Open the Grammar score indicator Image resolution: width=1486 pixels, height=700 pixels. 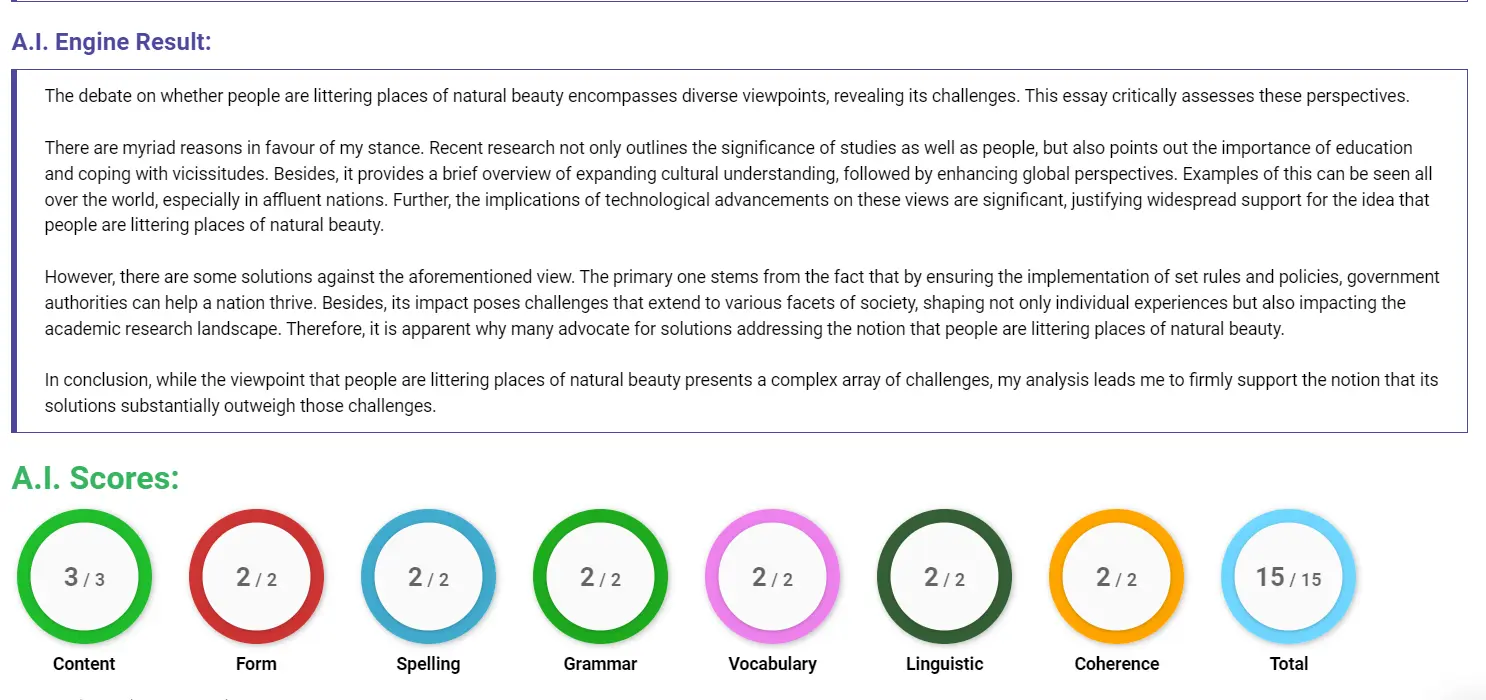point(600,577)
